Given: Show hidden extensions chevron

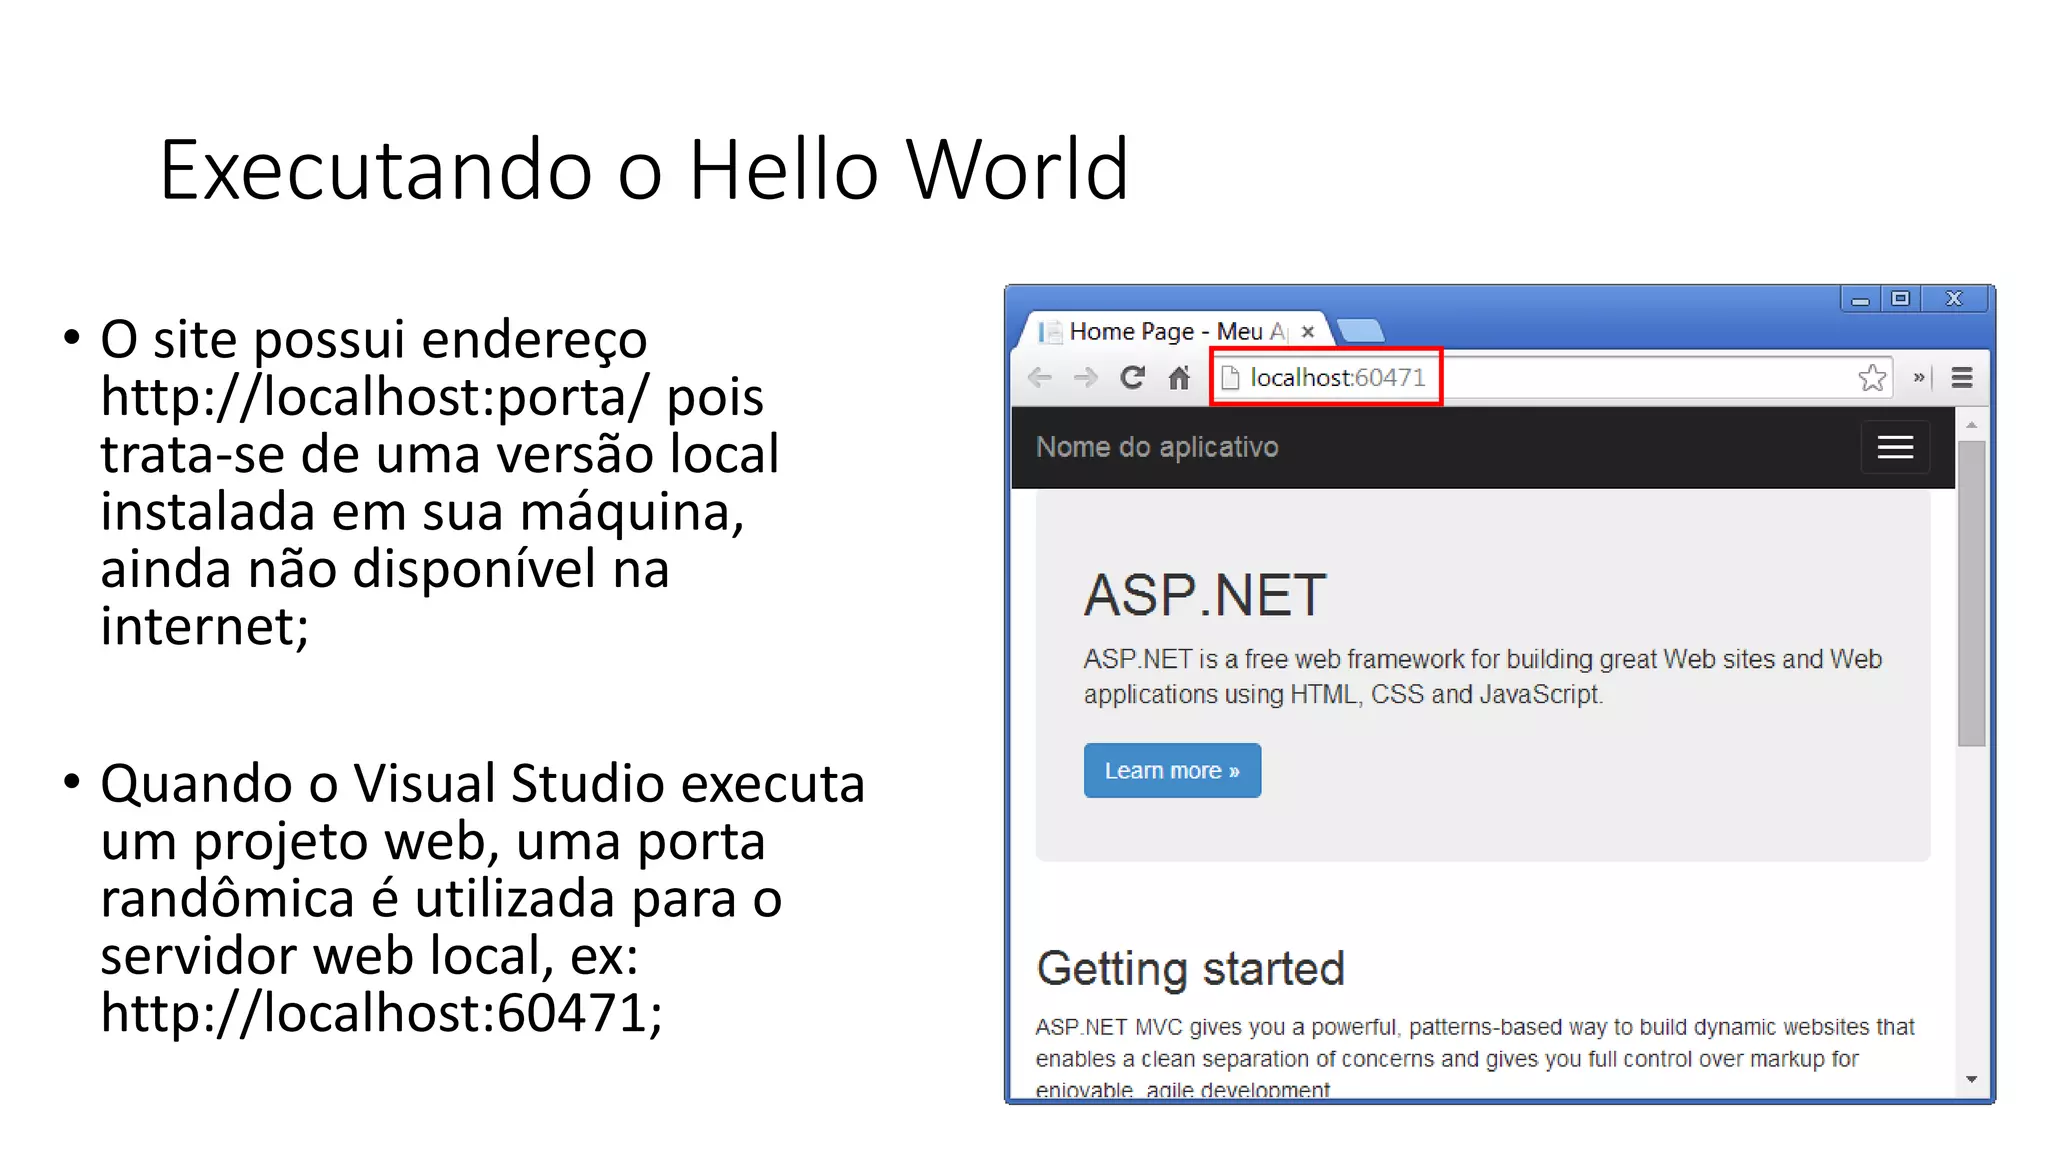Looking at the screenshot, I should [x=1919, y=378].
